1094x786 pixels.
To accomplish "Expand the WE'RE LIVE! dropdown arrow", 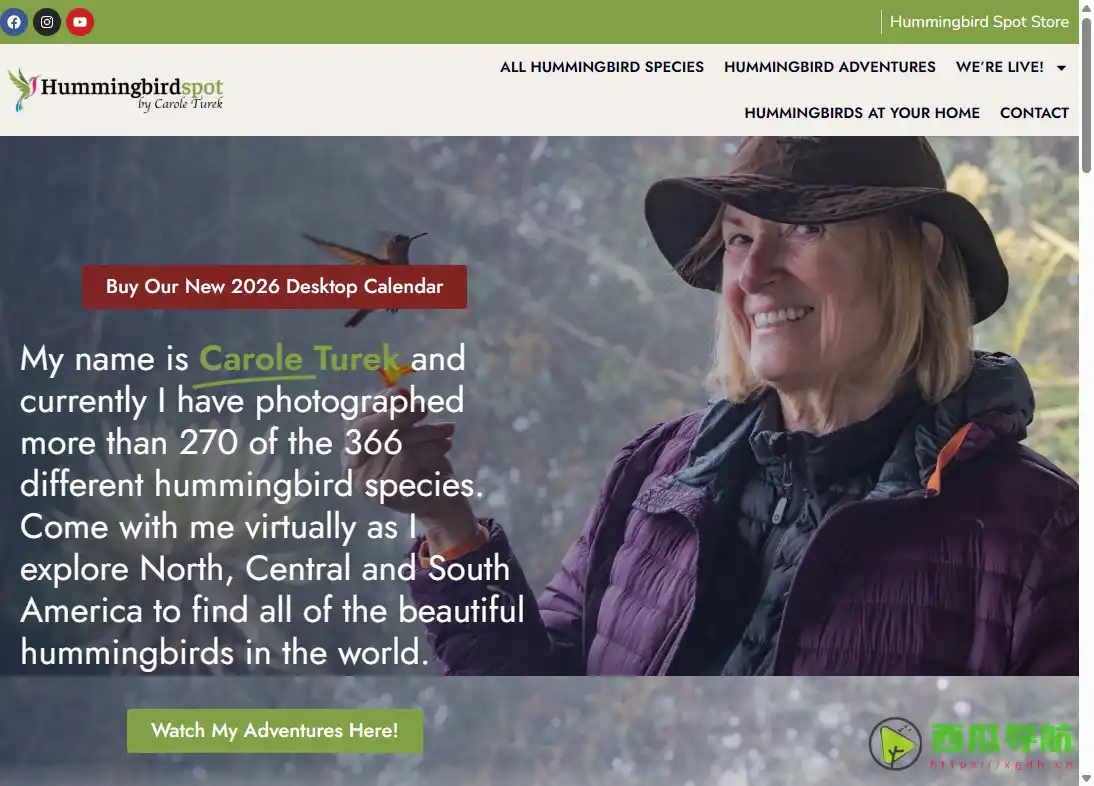I will coord(1061,68).
